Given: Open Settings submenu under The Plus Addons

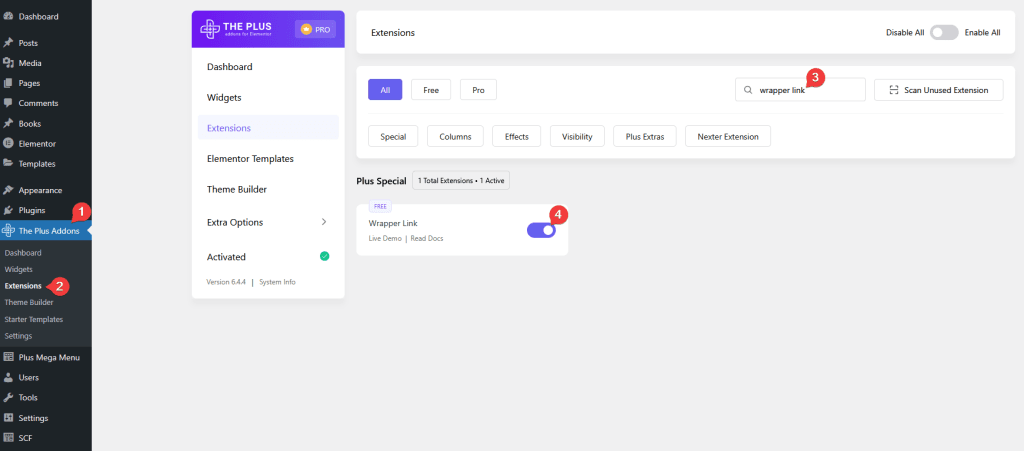Looking at the screenshot, I should click(x=18, y=335).
